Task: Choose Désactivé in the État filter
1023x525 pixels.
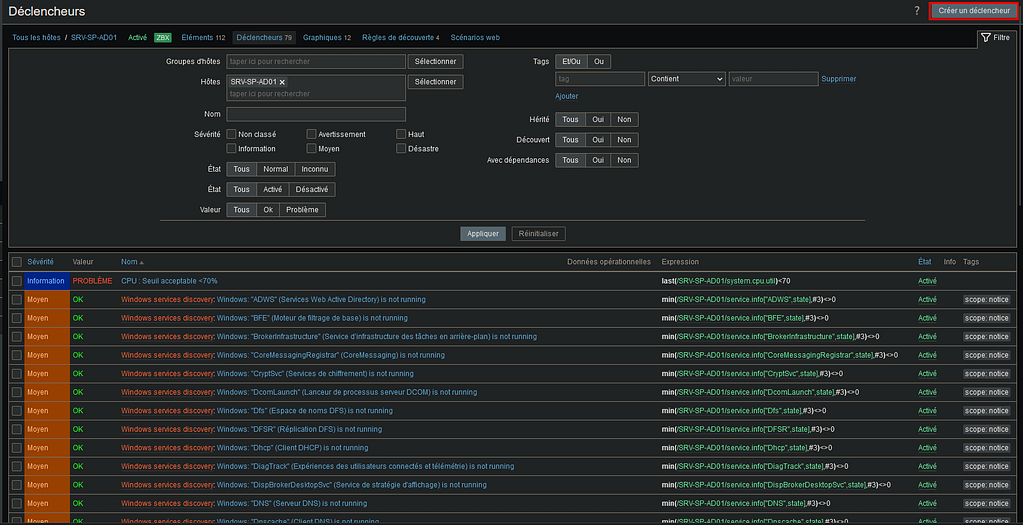Action: [x=312, y=190]
